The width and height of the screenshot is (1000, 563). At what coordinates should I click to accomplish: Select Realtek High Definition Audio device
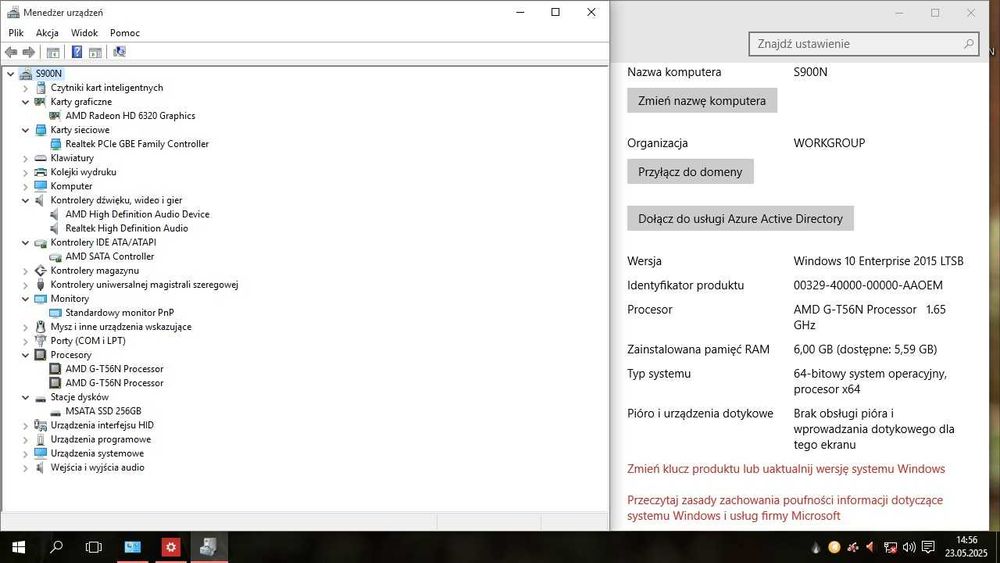(126, 228)
